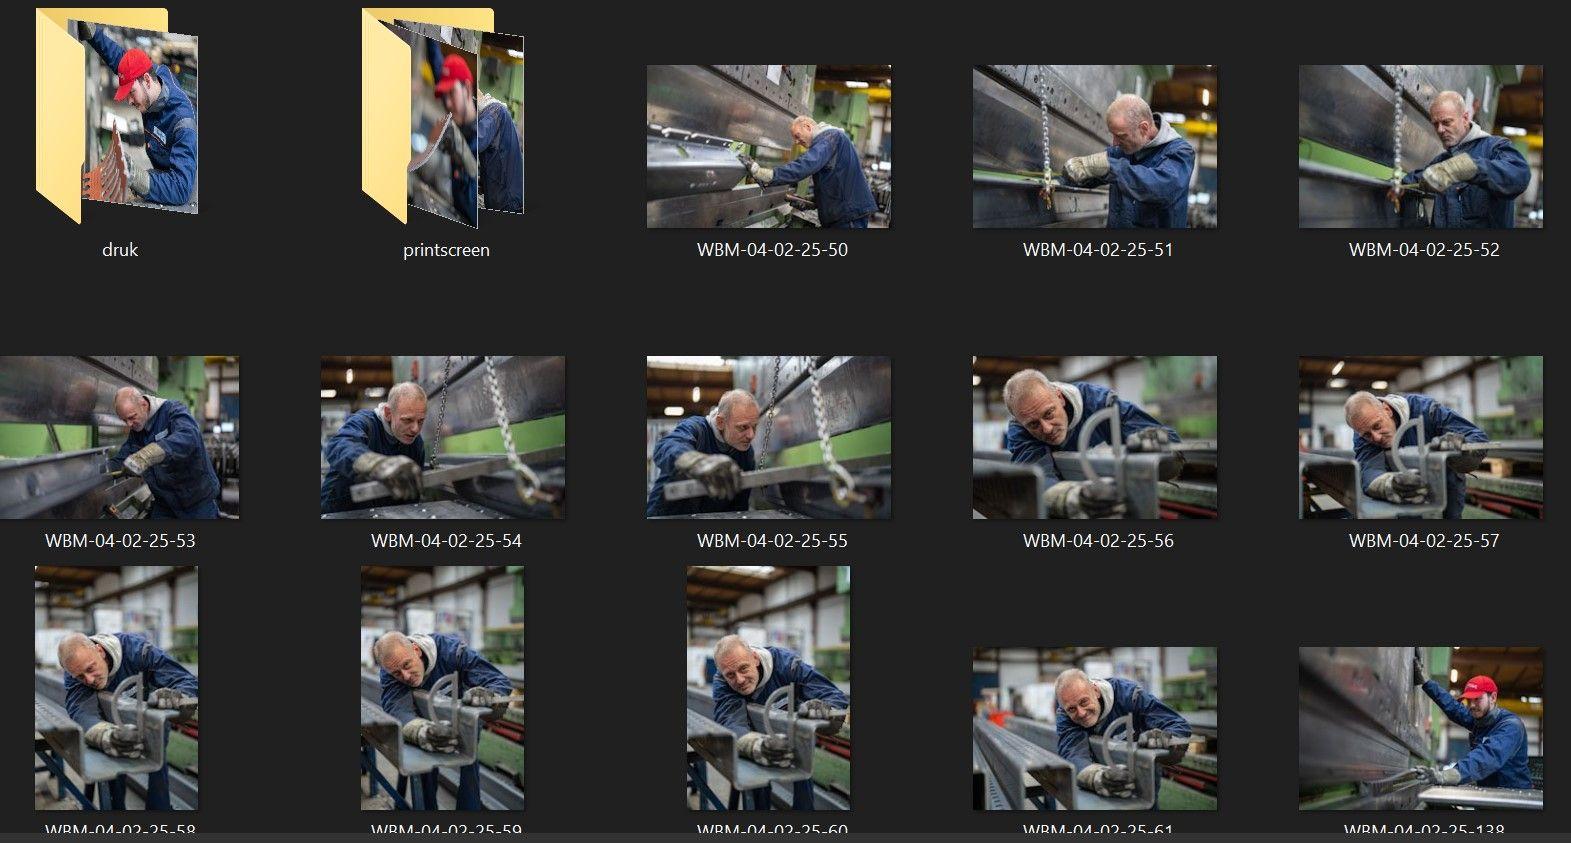Viewport: 1571px width, 843px height.
Task: Select photo thumbnail WBM-04-02-25-57
Action: pyautogui.click(x=1420, y=437)
